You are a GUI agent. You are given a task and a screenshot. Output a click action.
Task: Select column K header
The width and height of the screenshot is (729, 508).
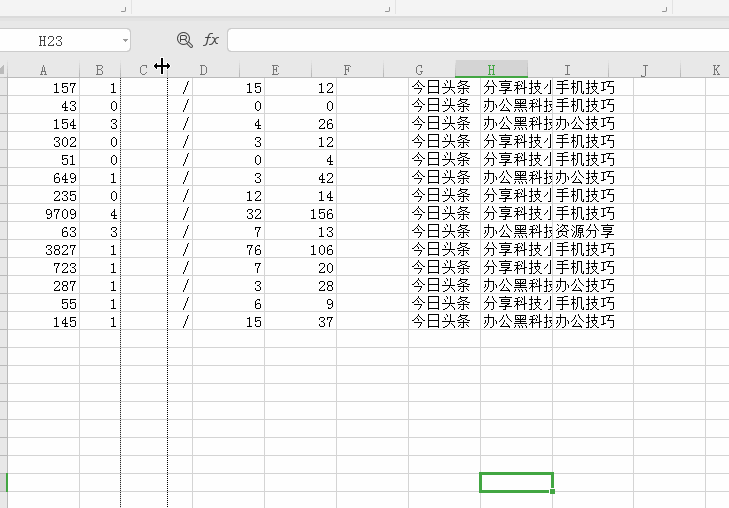(x=716, y=70)
